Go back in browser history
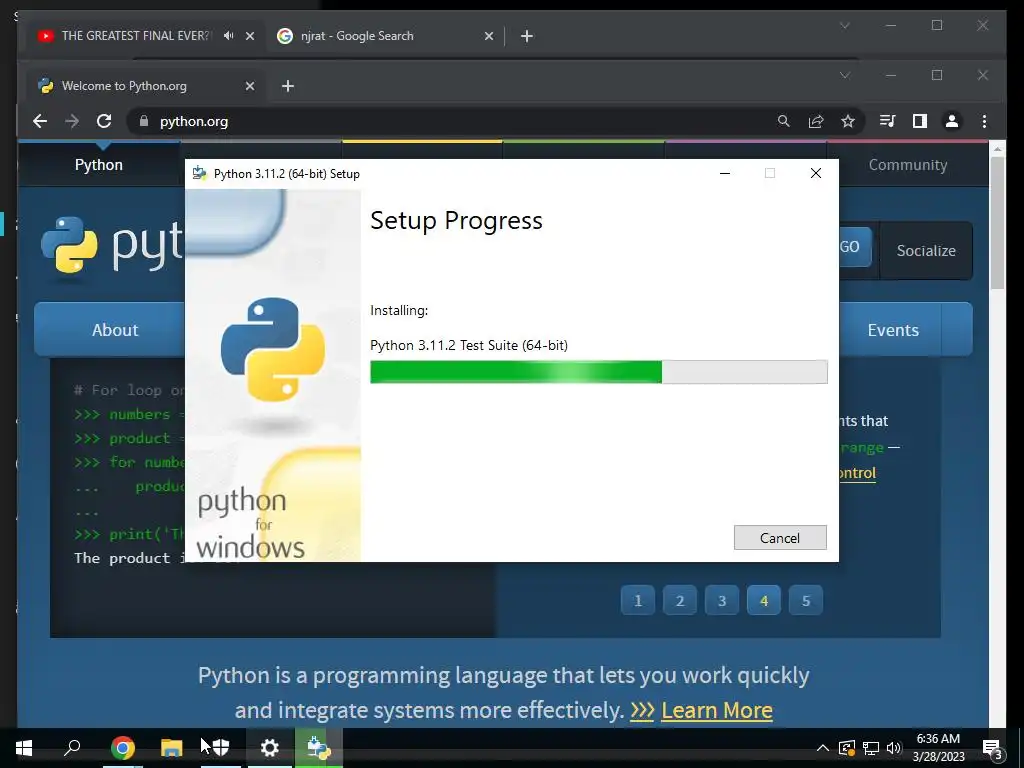Image resolution: width=1024 pixels, height=768 pixels. [40, 121]
